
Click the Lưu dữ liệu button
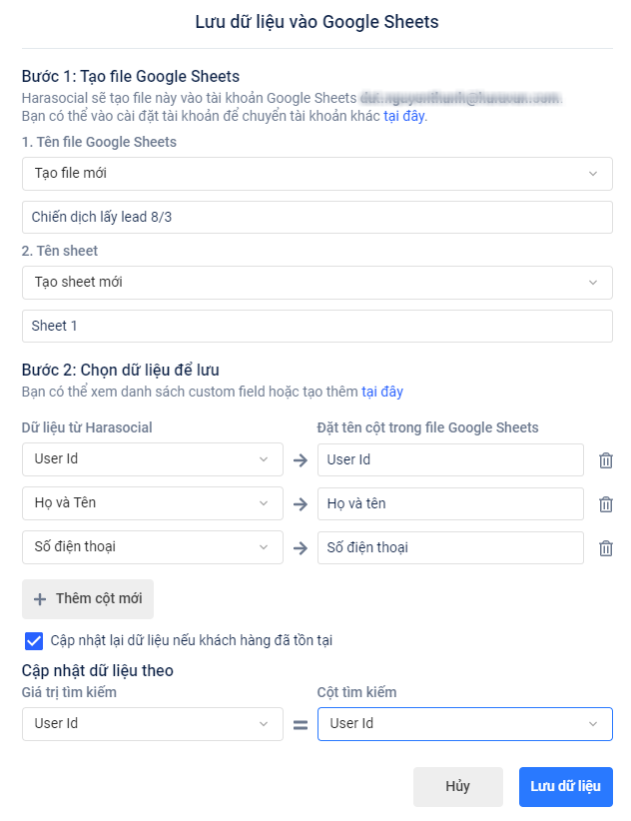click(x=565, y=787)
